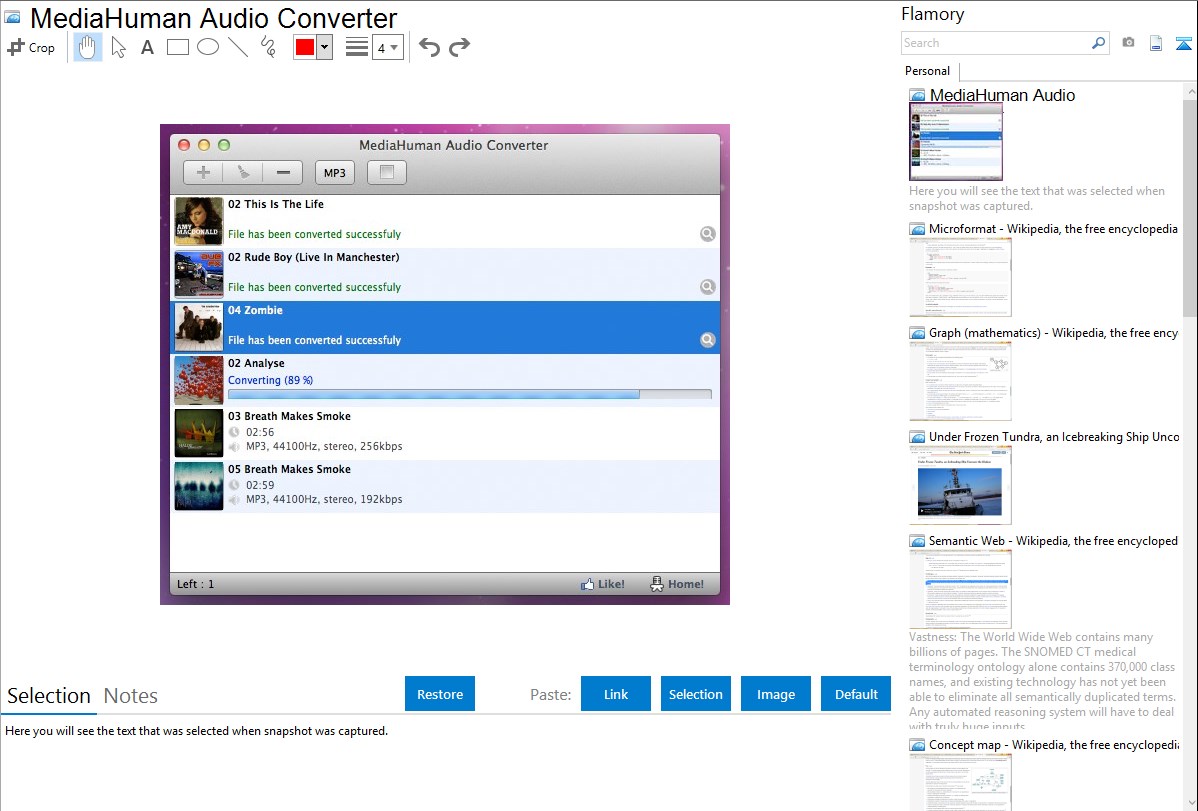This screenshot has width=1198, height=811.
Task: Click the broom clear-list button in MediaHuman
Action: [243, 173]
